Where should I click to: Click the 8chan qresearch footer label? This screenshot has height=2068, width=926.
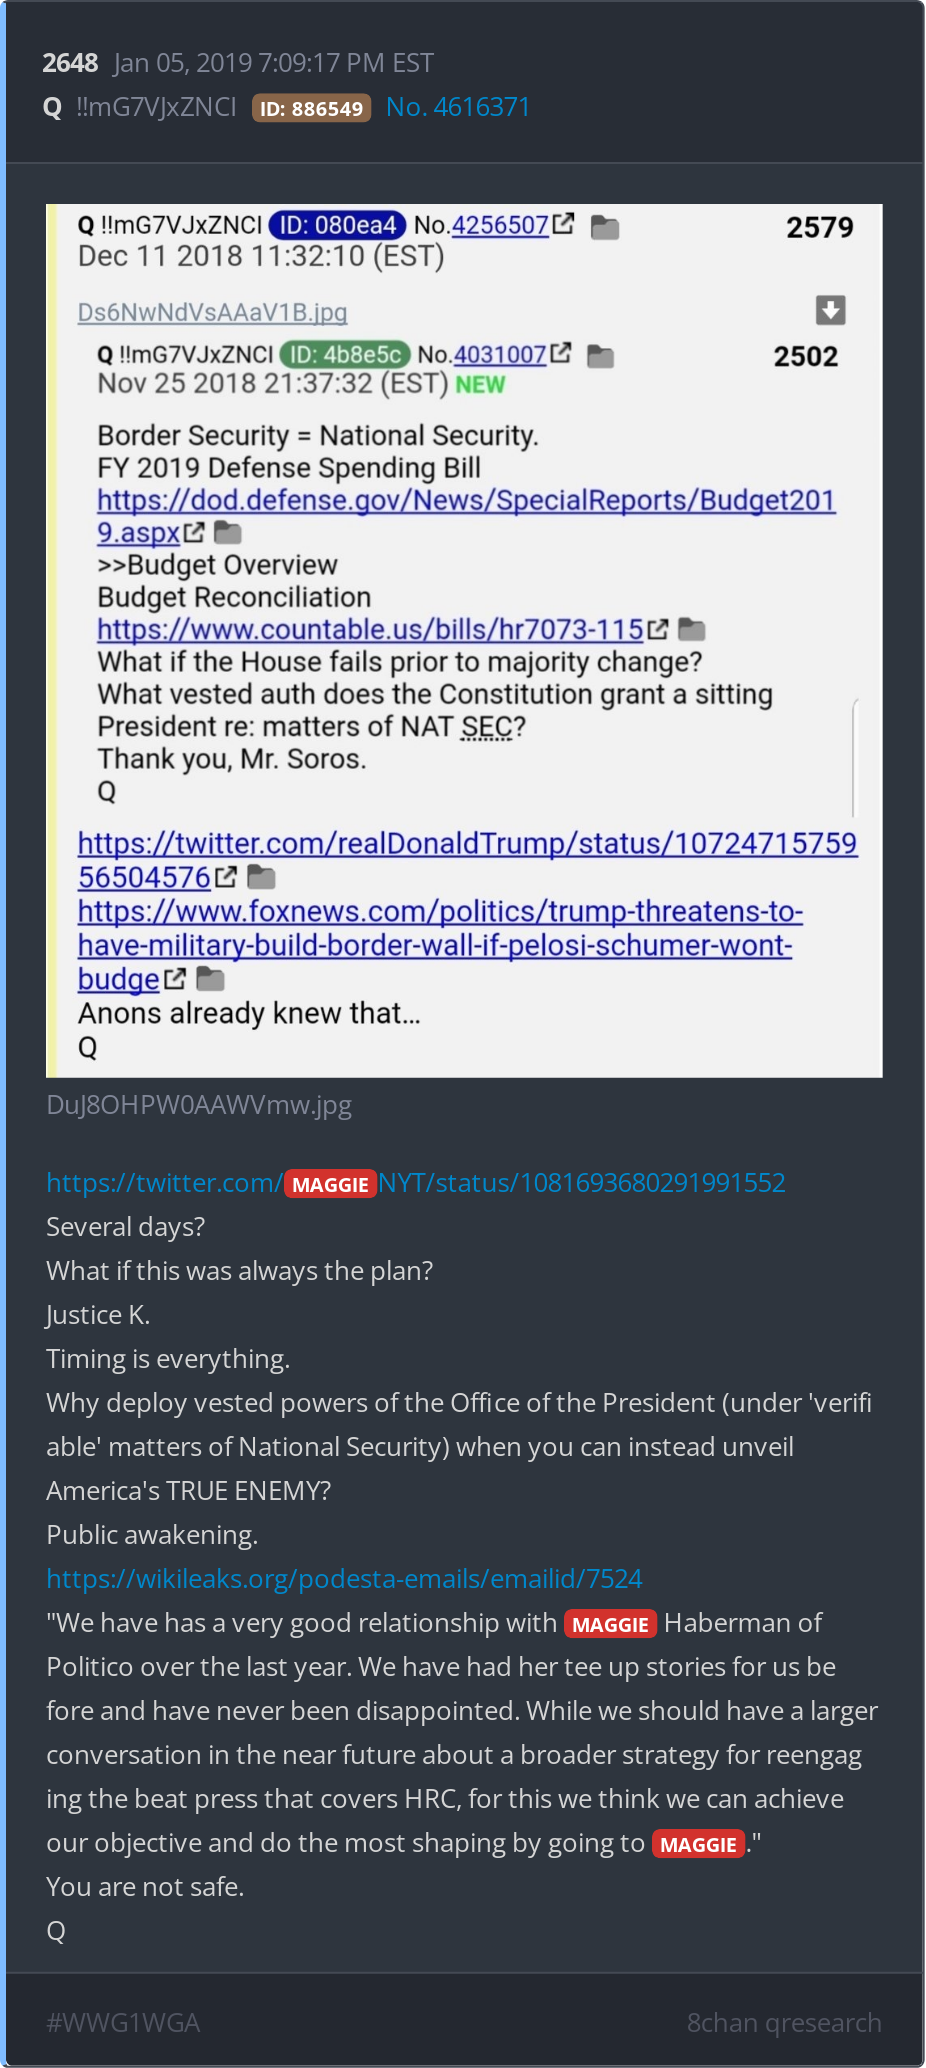tap(784, 2022)
